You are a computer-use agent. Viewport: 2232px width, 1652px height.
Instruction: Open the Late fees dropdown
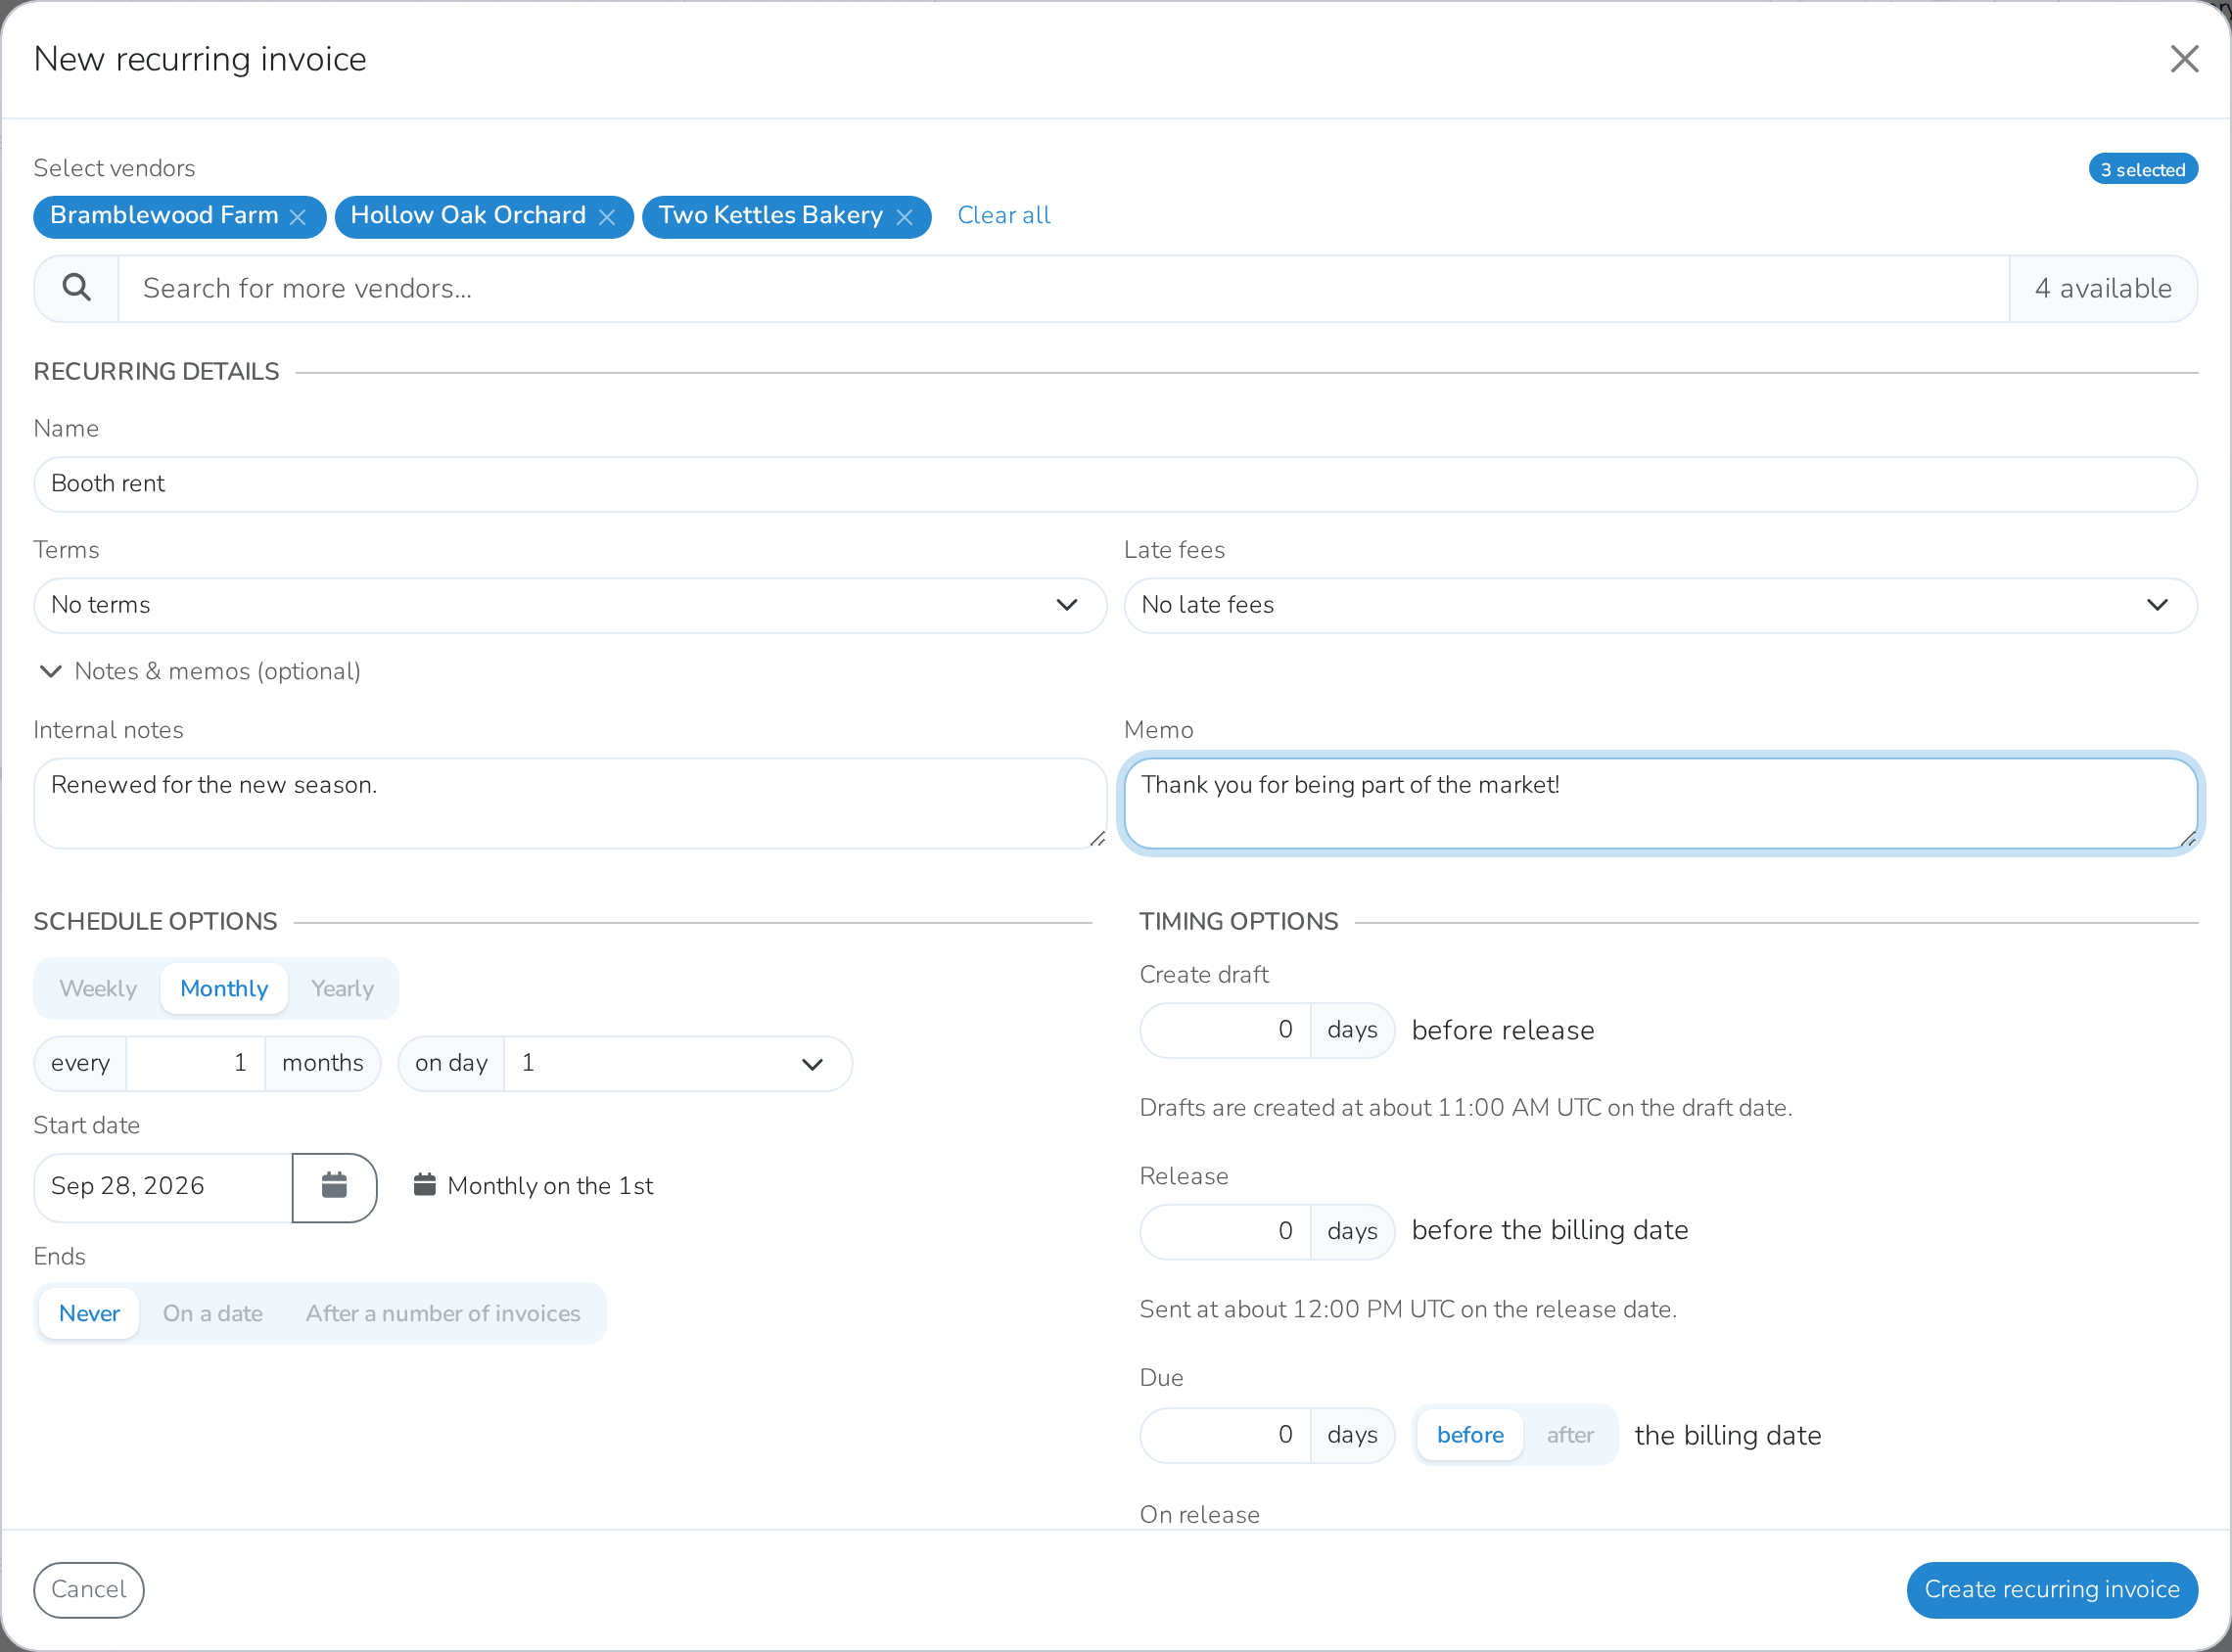1660,605
